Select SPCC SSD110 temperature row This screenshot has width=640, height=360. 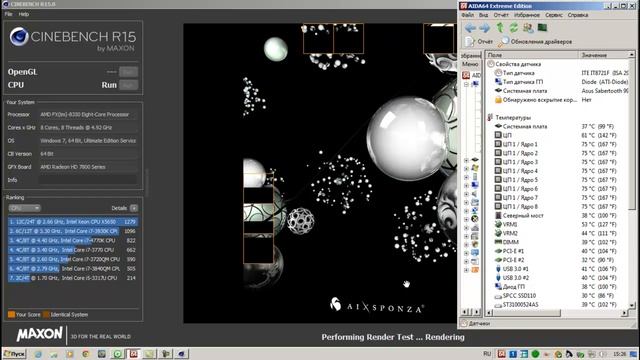(x=557, y=296)
